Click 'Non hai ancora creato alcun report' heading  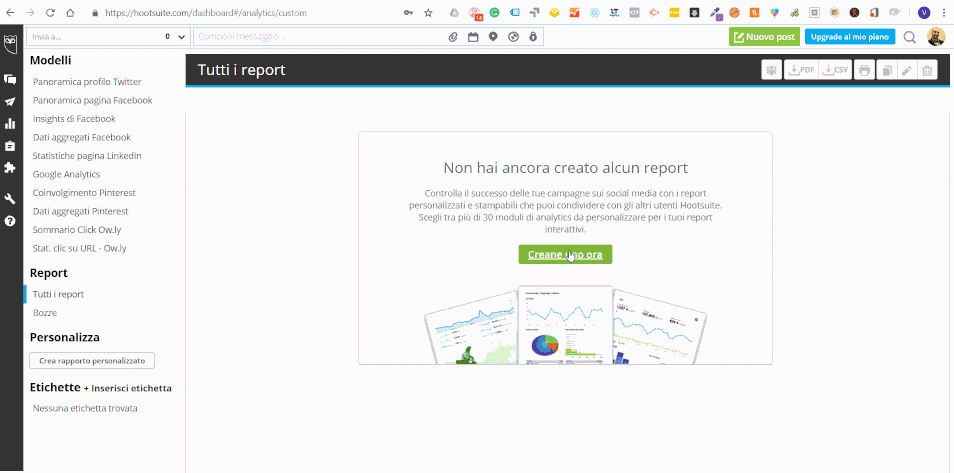point(565,167)
